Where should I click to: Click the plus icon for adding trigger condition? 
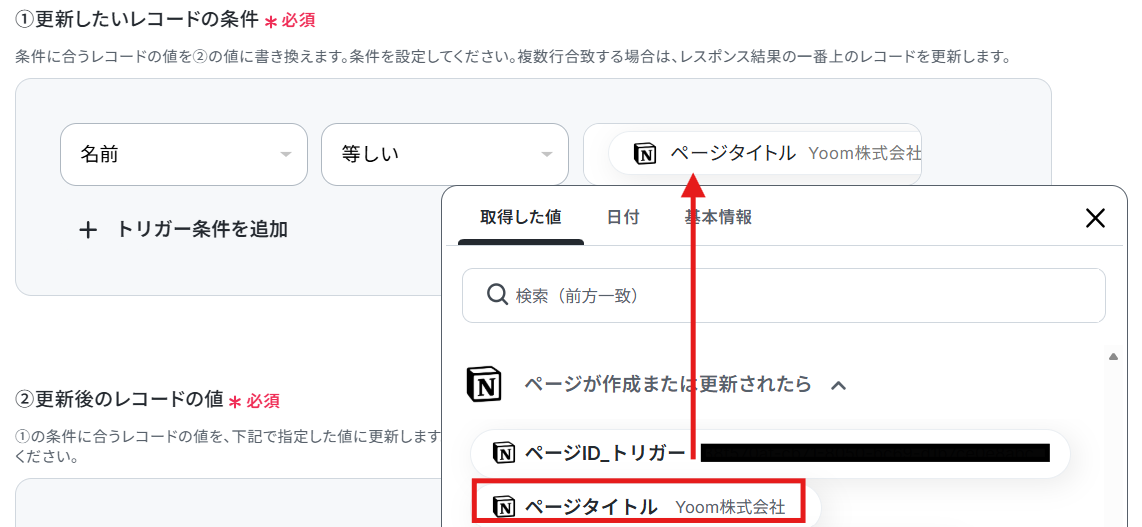[88, 231]
